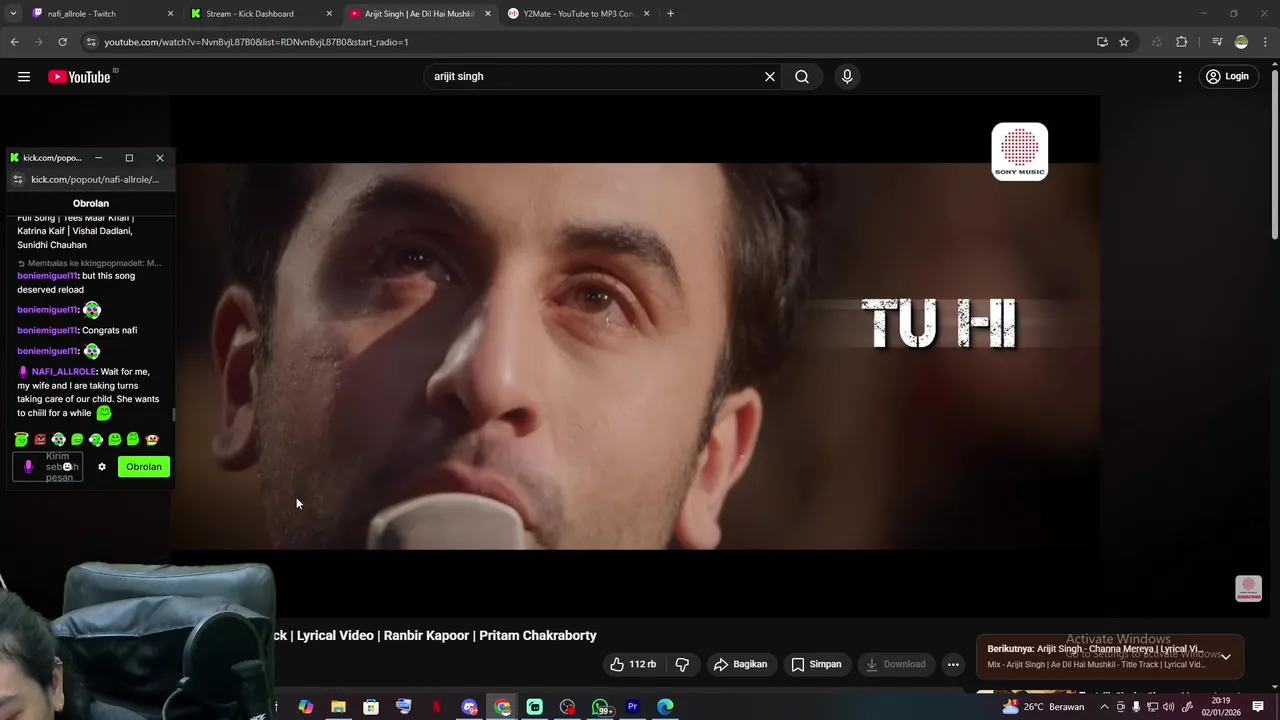Sign in with the Login button

click(1228, 77)
